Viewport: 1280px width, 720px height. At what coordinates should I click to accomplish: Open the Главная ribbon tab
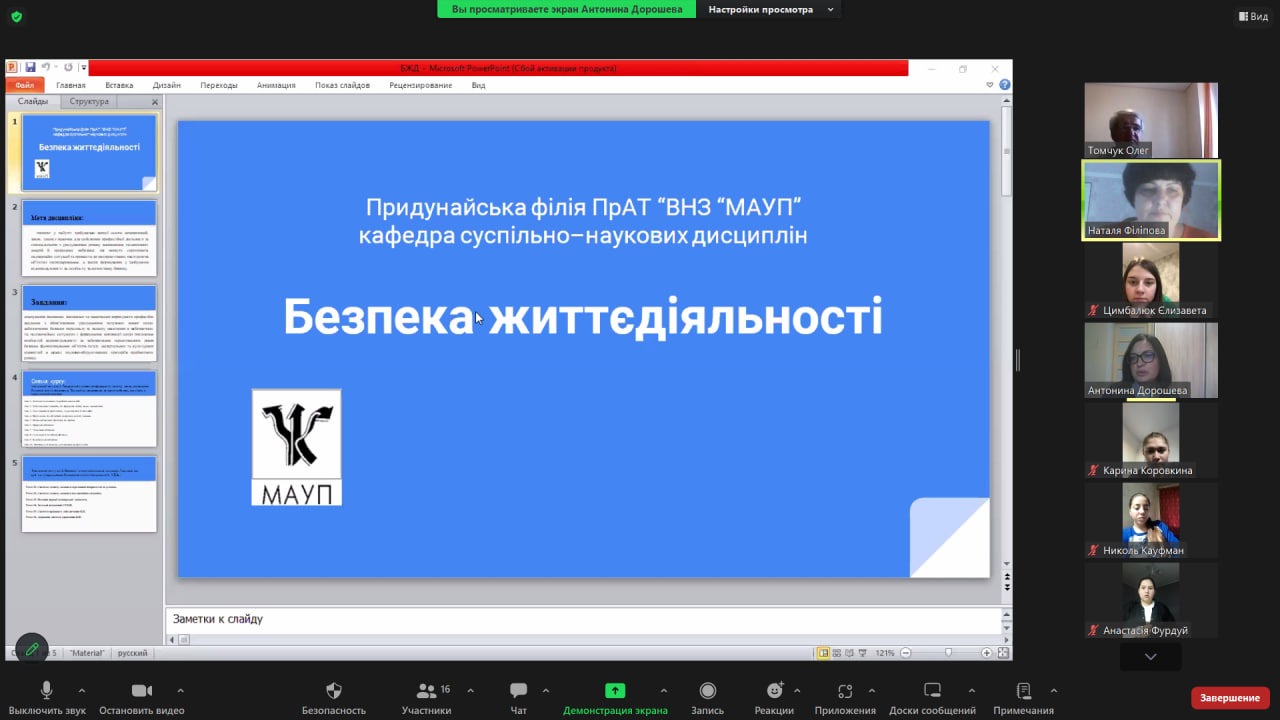point(71,85)
